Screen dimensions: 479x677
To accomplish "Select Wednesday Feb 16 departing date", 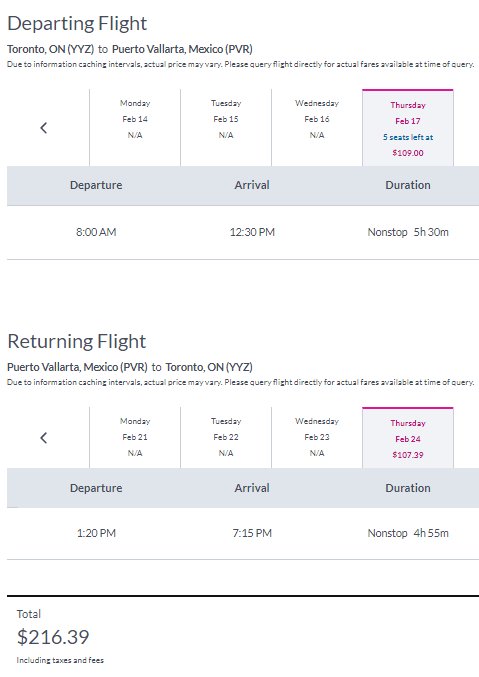I will (317, 128).
